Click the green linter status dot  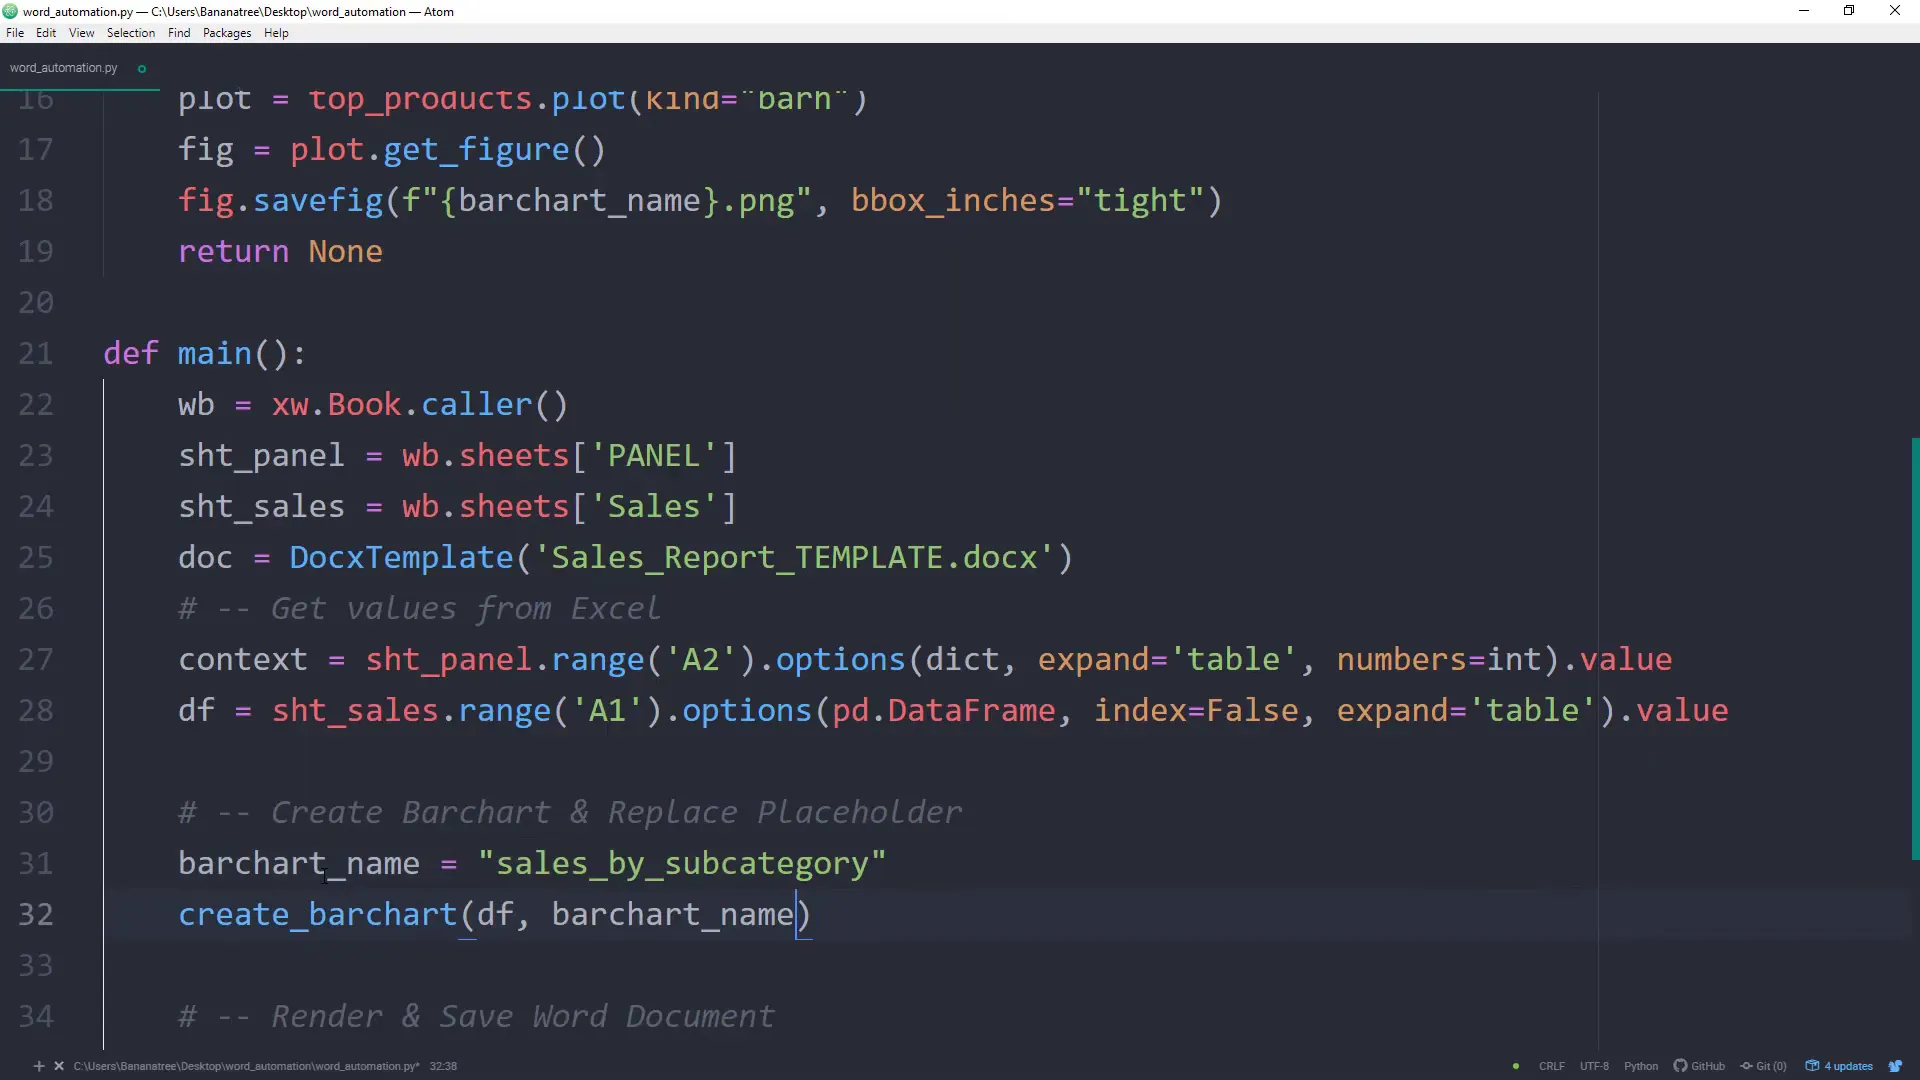[x=1517, y=1066]
